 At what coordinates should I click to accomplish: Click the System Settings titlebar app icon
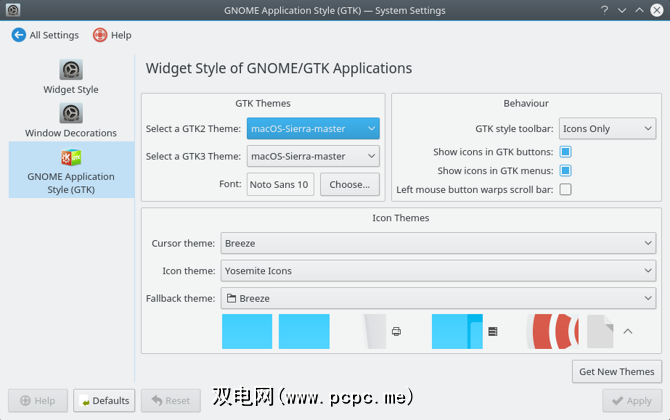[13, 10]
